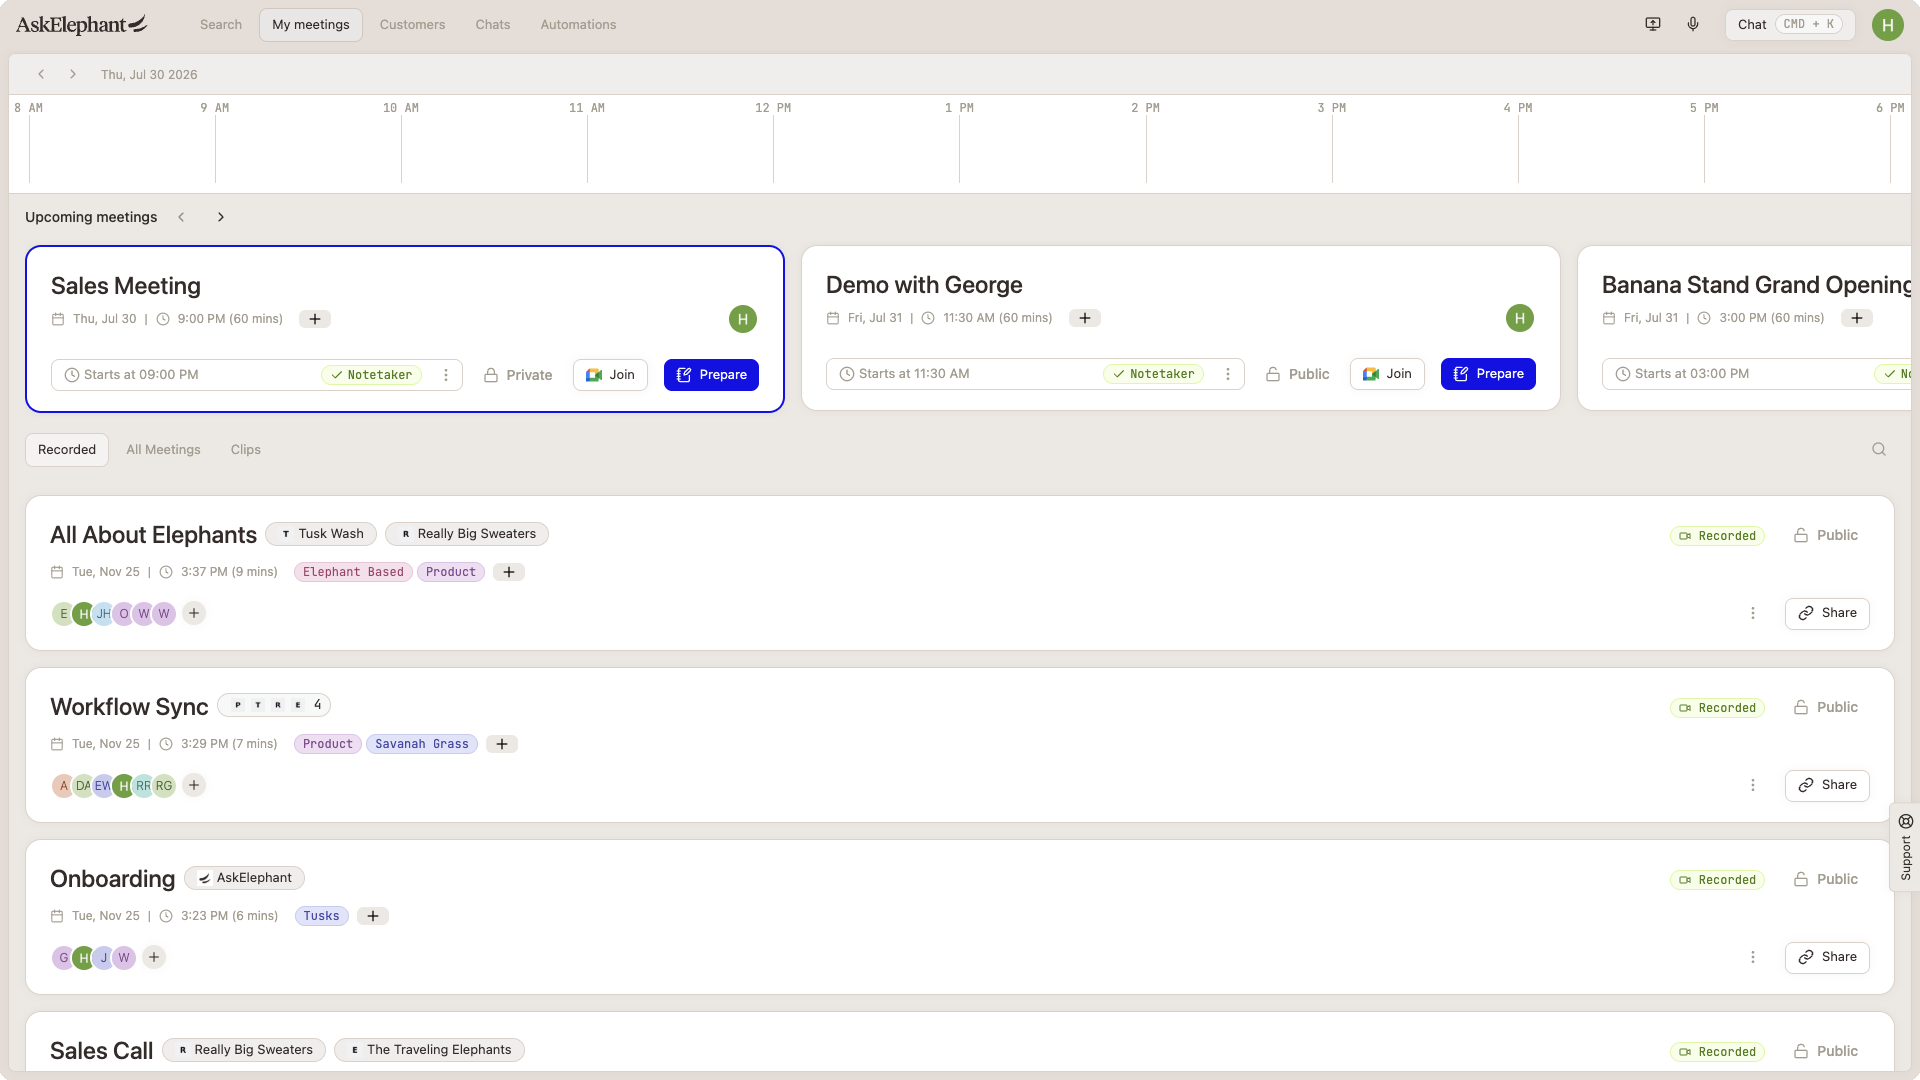Click the AskElephant logo
This screenshot has height=1080, width=1920.
click(x=81, y=24)
